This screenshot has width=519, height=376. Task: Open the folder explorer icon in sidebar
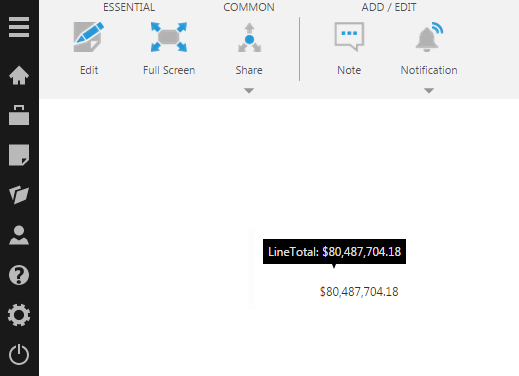(x=19, y=195)
